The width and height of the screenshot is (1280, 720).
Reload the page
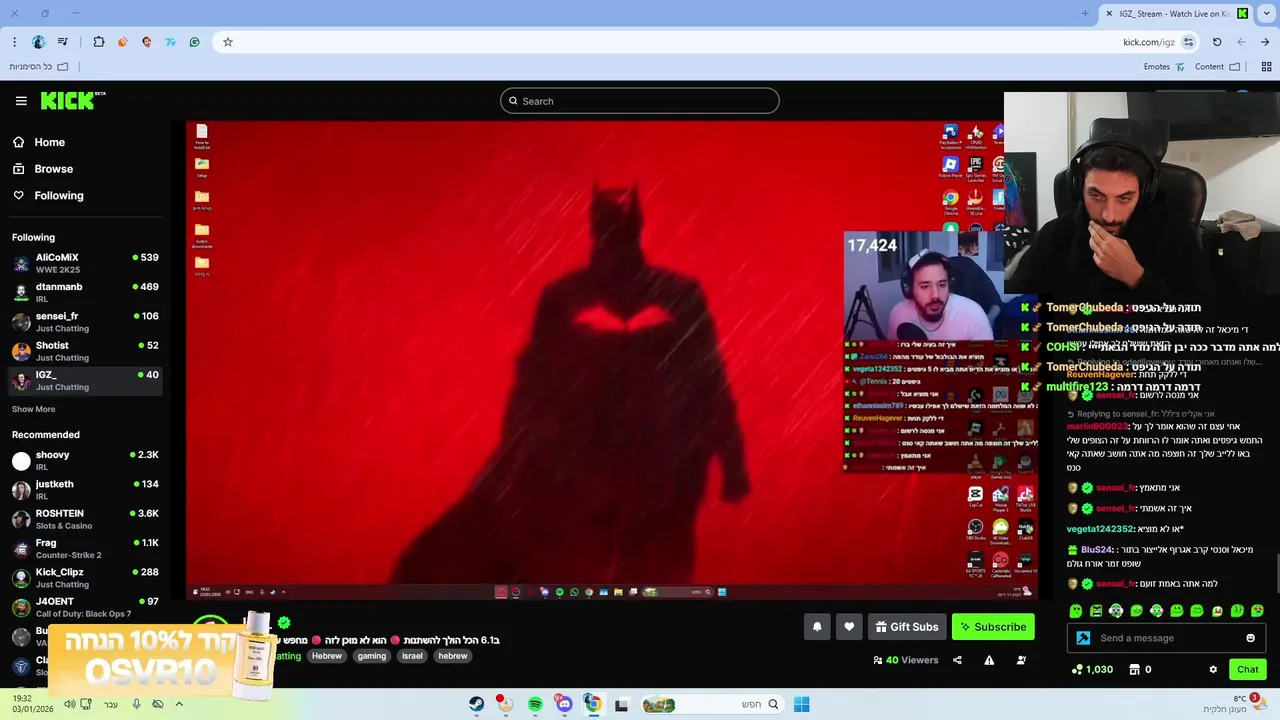pyautogui.click(x=1217, y=42)
